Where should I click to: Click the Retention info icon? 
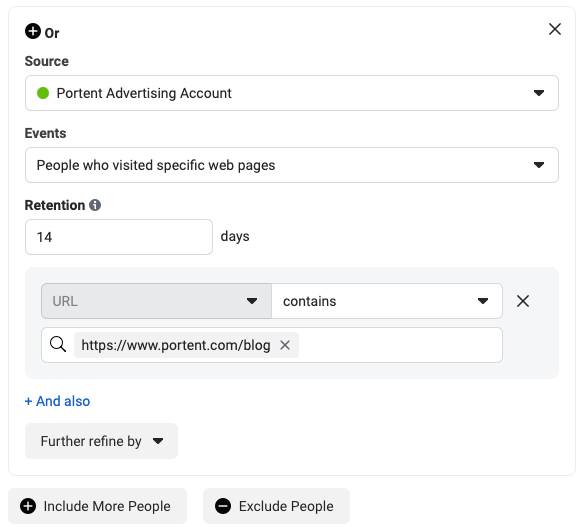click(x=95, y=205)
